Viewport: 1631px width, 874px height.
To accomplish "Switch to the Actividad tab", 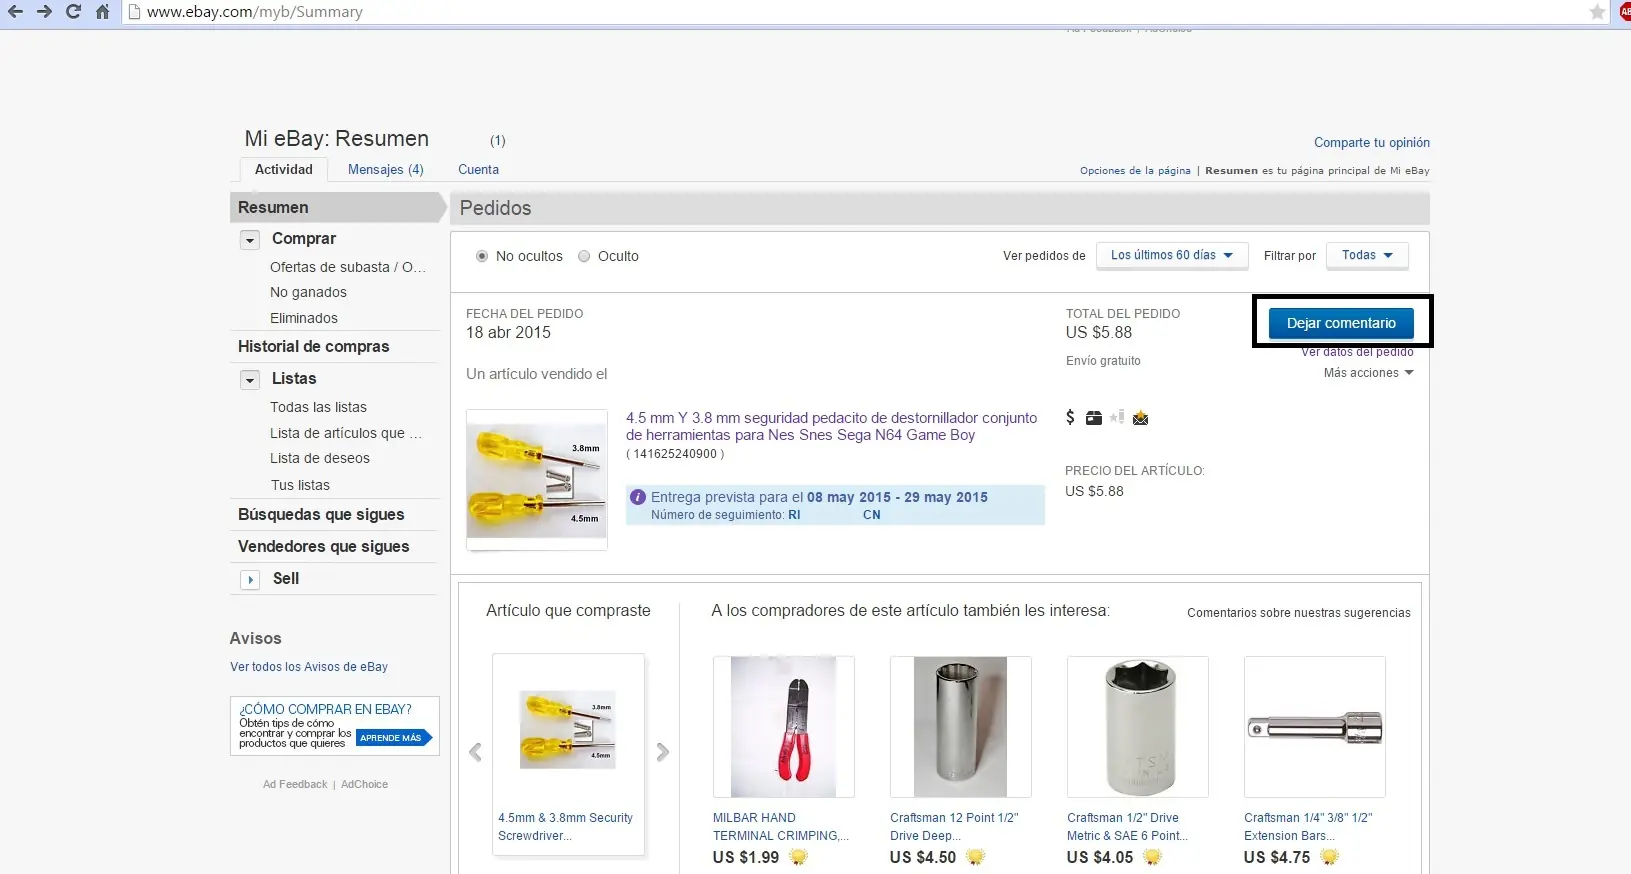I will pyautogui.click(x=284, y=170).
